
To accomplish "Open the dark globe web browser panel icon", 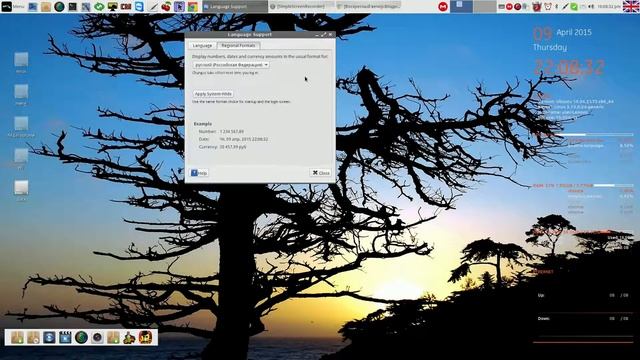I will pos(59,7).
